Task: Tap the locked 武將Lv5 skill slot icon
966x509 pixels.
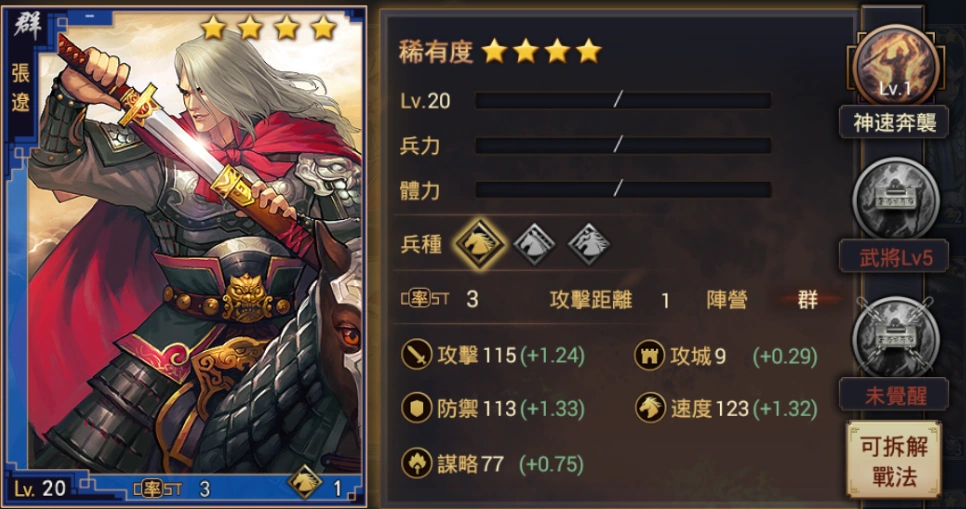Action: [x=895, y=198]
